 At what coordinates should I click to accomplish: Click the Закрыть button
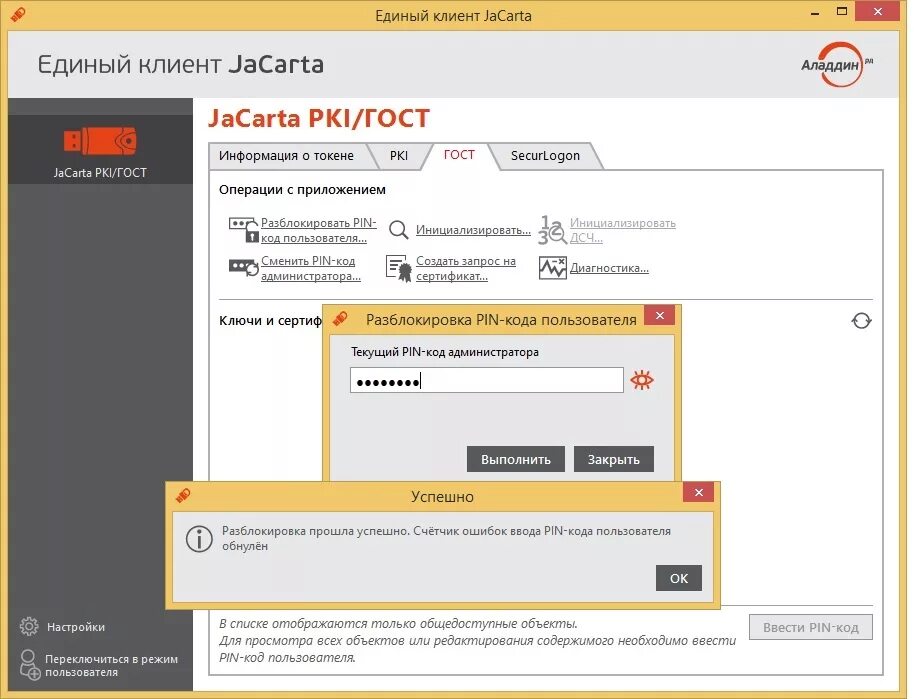[x=614, y=459]
